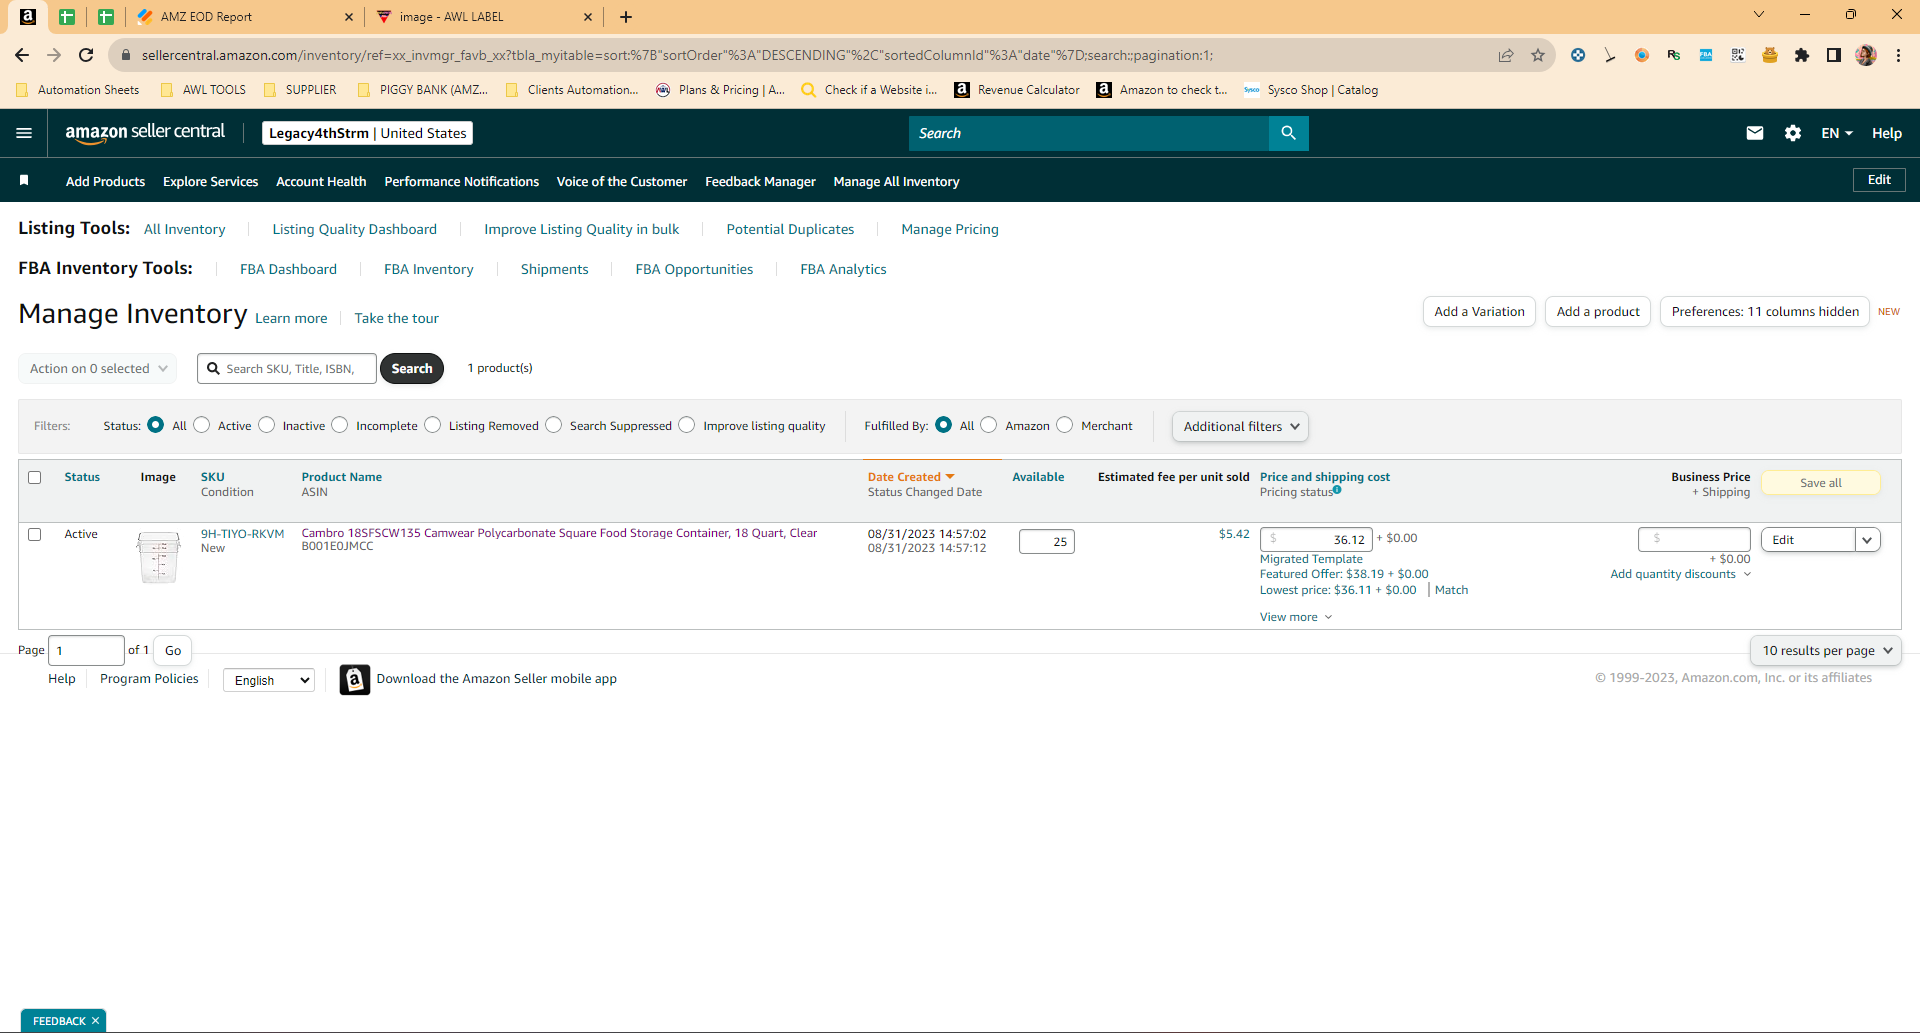
Task: Open the Performance Notifications menu item
Action: tap(461, 181)
